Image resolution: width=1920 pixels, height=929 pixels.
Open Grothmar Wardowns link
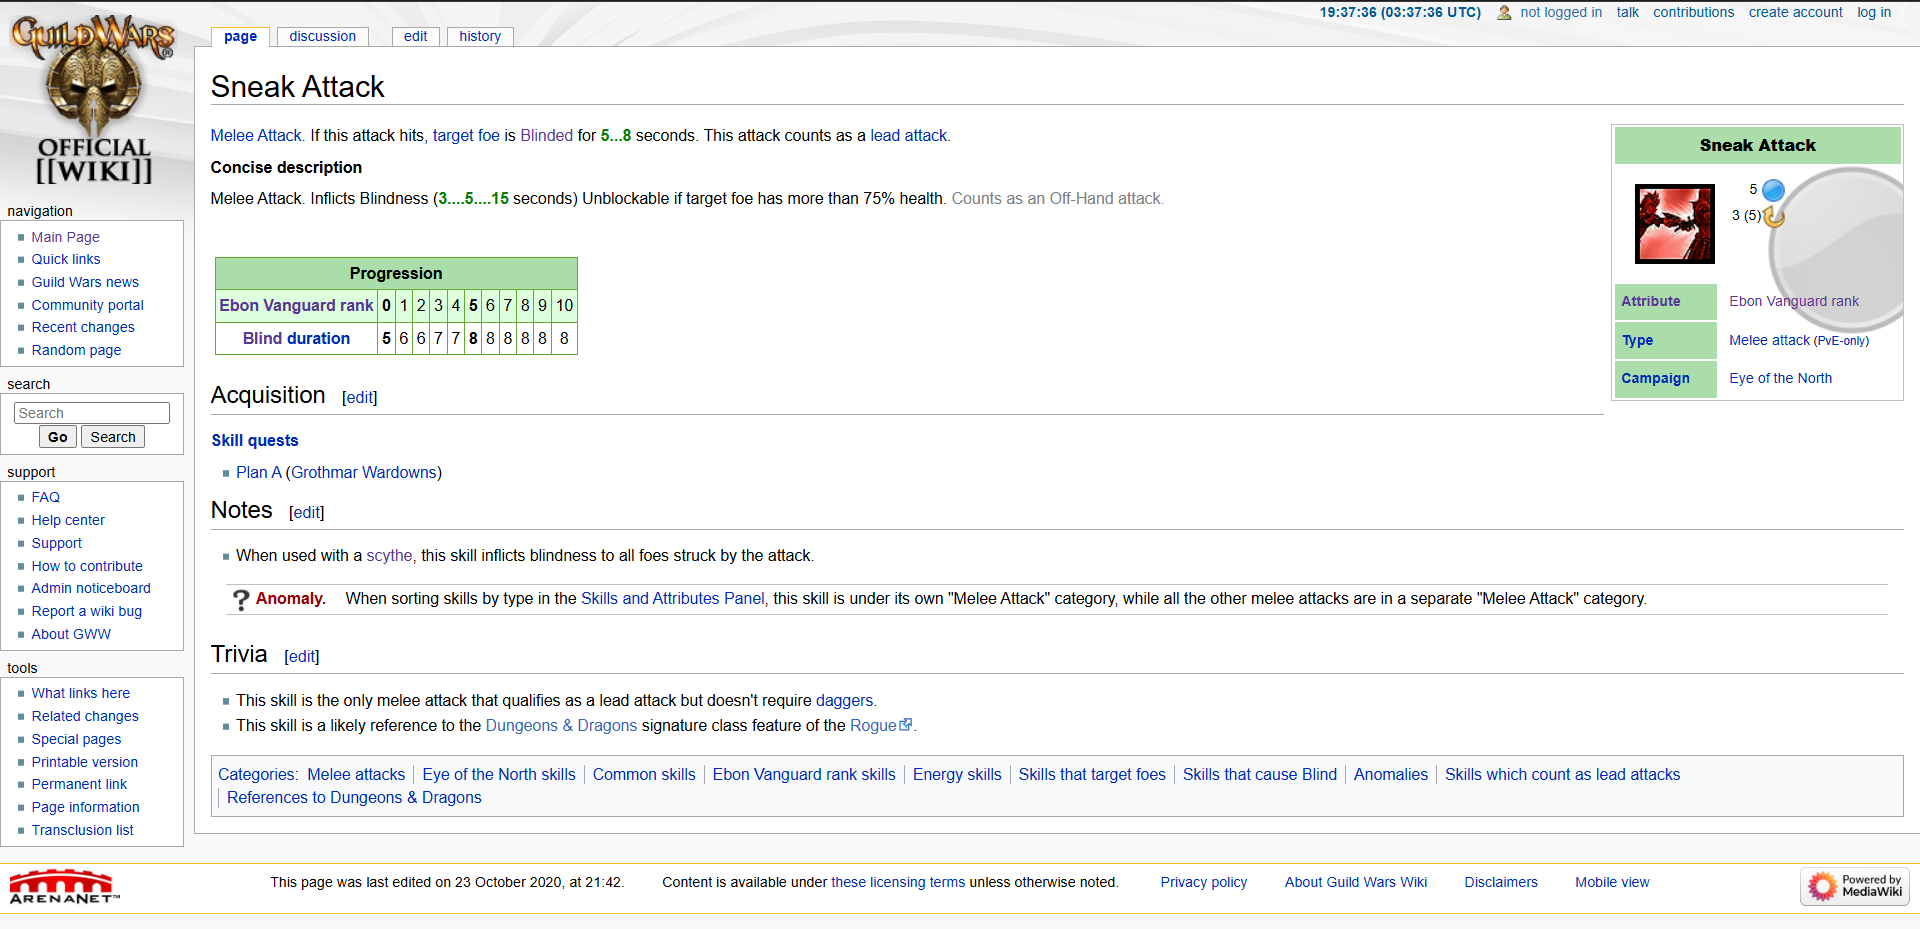point(364,472)
